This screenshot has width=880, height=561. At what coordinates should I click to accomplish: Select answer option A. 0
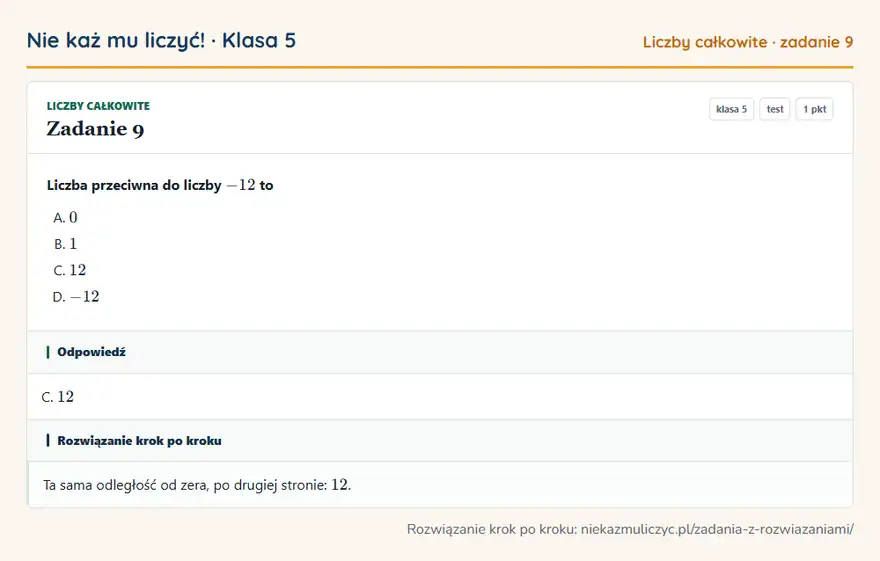click(x=65, y=218)
